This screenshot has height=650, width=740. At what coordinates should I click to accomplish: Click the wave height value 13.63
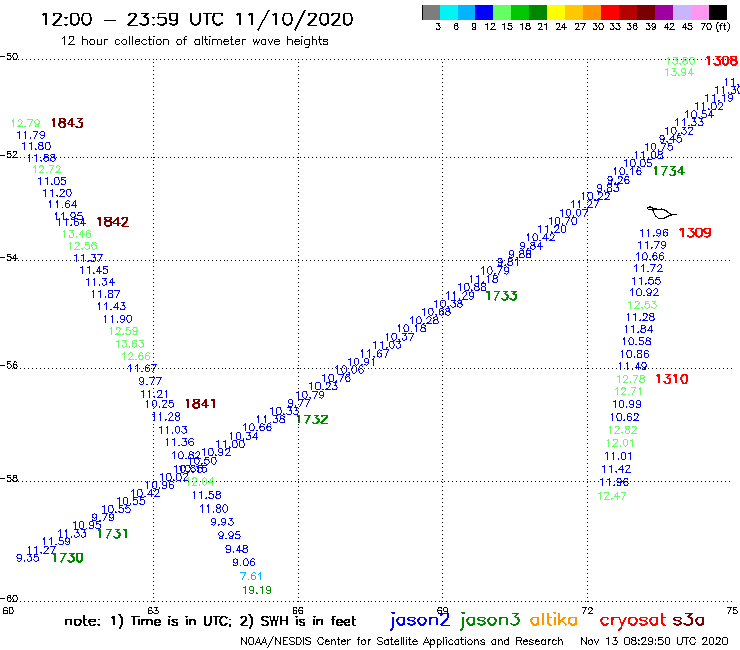(x=130, y=344)
